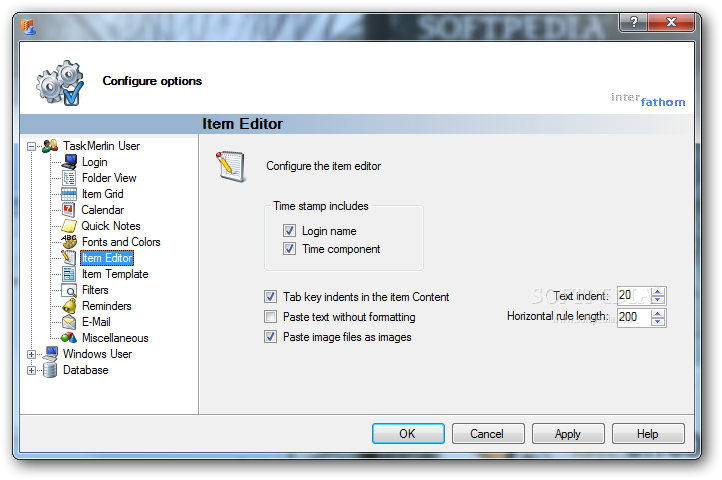Select the TaskMerlin User tree label

[101, 146]
